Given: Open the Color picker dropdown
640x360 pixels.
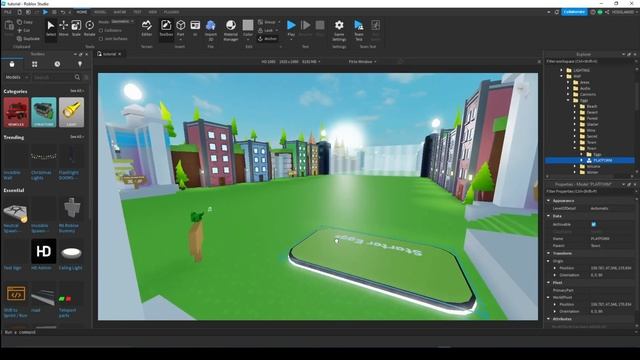Looking at the screenshot, I should [x=248, y=39].
